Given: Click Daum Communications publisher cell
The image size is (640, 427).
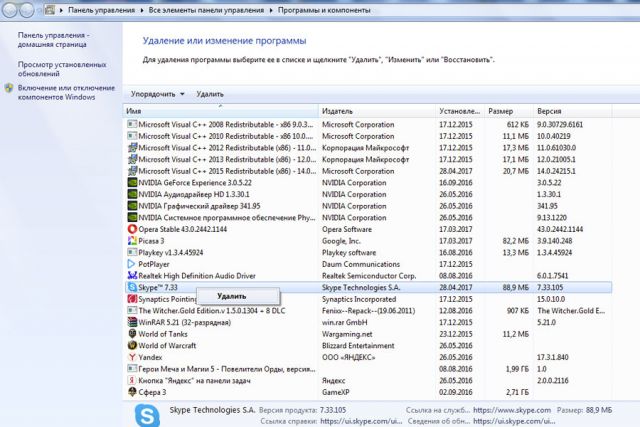Looking at the screenshot, I should pos(361,264).
